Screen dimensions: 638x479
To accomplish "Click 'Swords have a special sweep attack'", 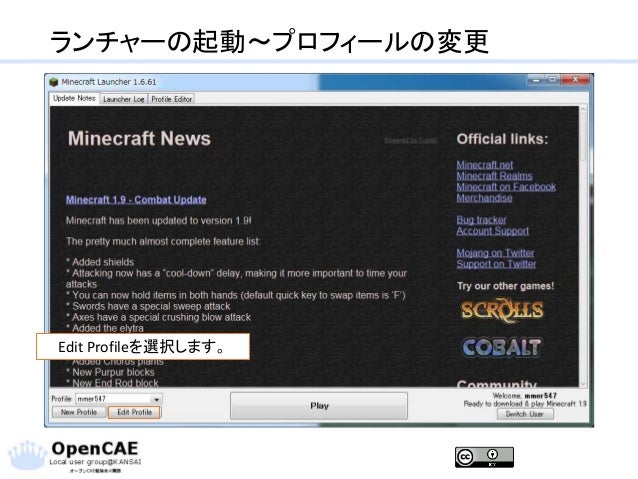I will [148, 306].
